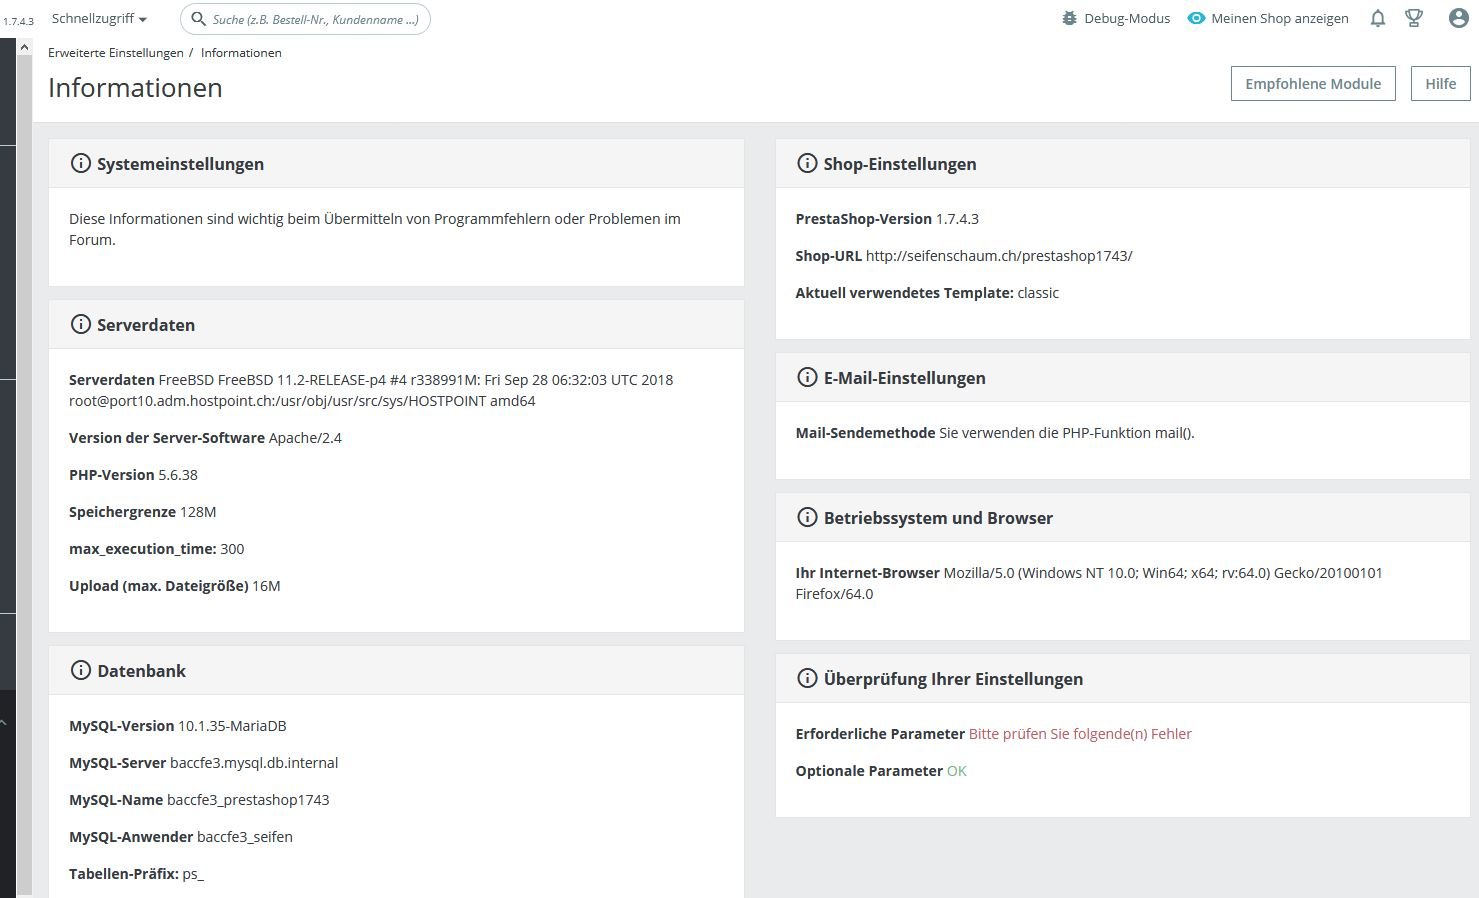This screenshot has height=898, width=1479.
Task: Click the info icon beside Serverdaten
Action: pyautogui.click(x=81, y=324)
